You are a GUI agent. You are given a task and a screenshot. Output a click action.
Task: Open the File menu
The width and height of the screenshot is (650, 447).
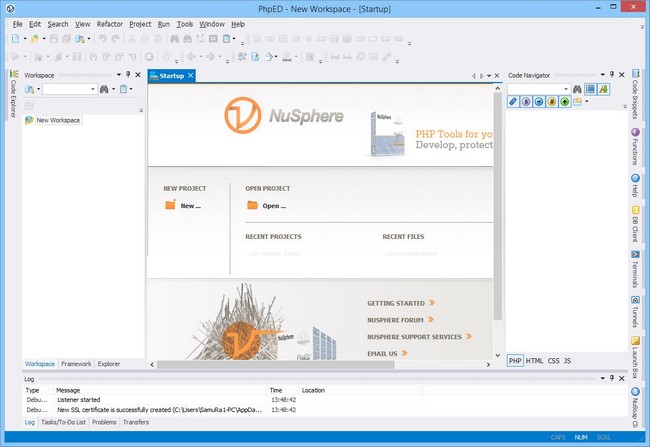click(x=17, y=24)
